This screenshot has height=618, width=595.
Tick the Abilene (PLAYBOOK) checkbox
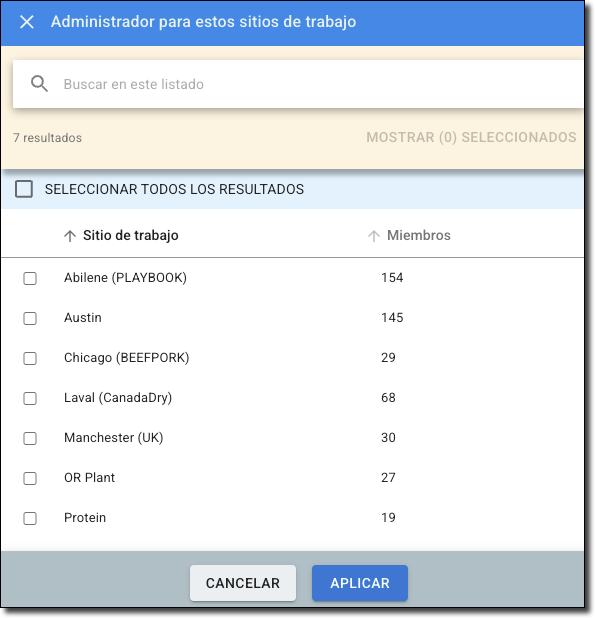click(x=30, y=278)
